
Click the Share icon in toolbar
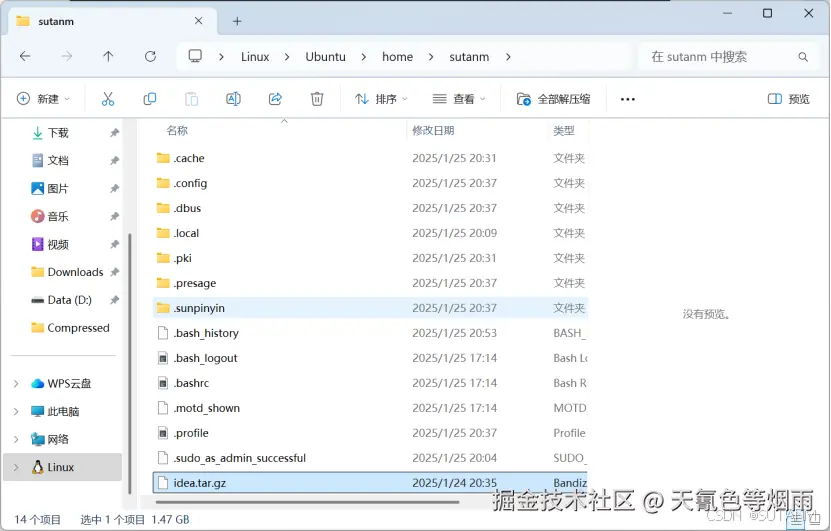275,99
